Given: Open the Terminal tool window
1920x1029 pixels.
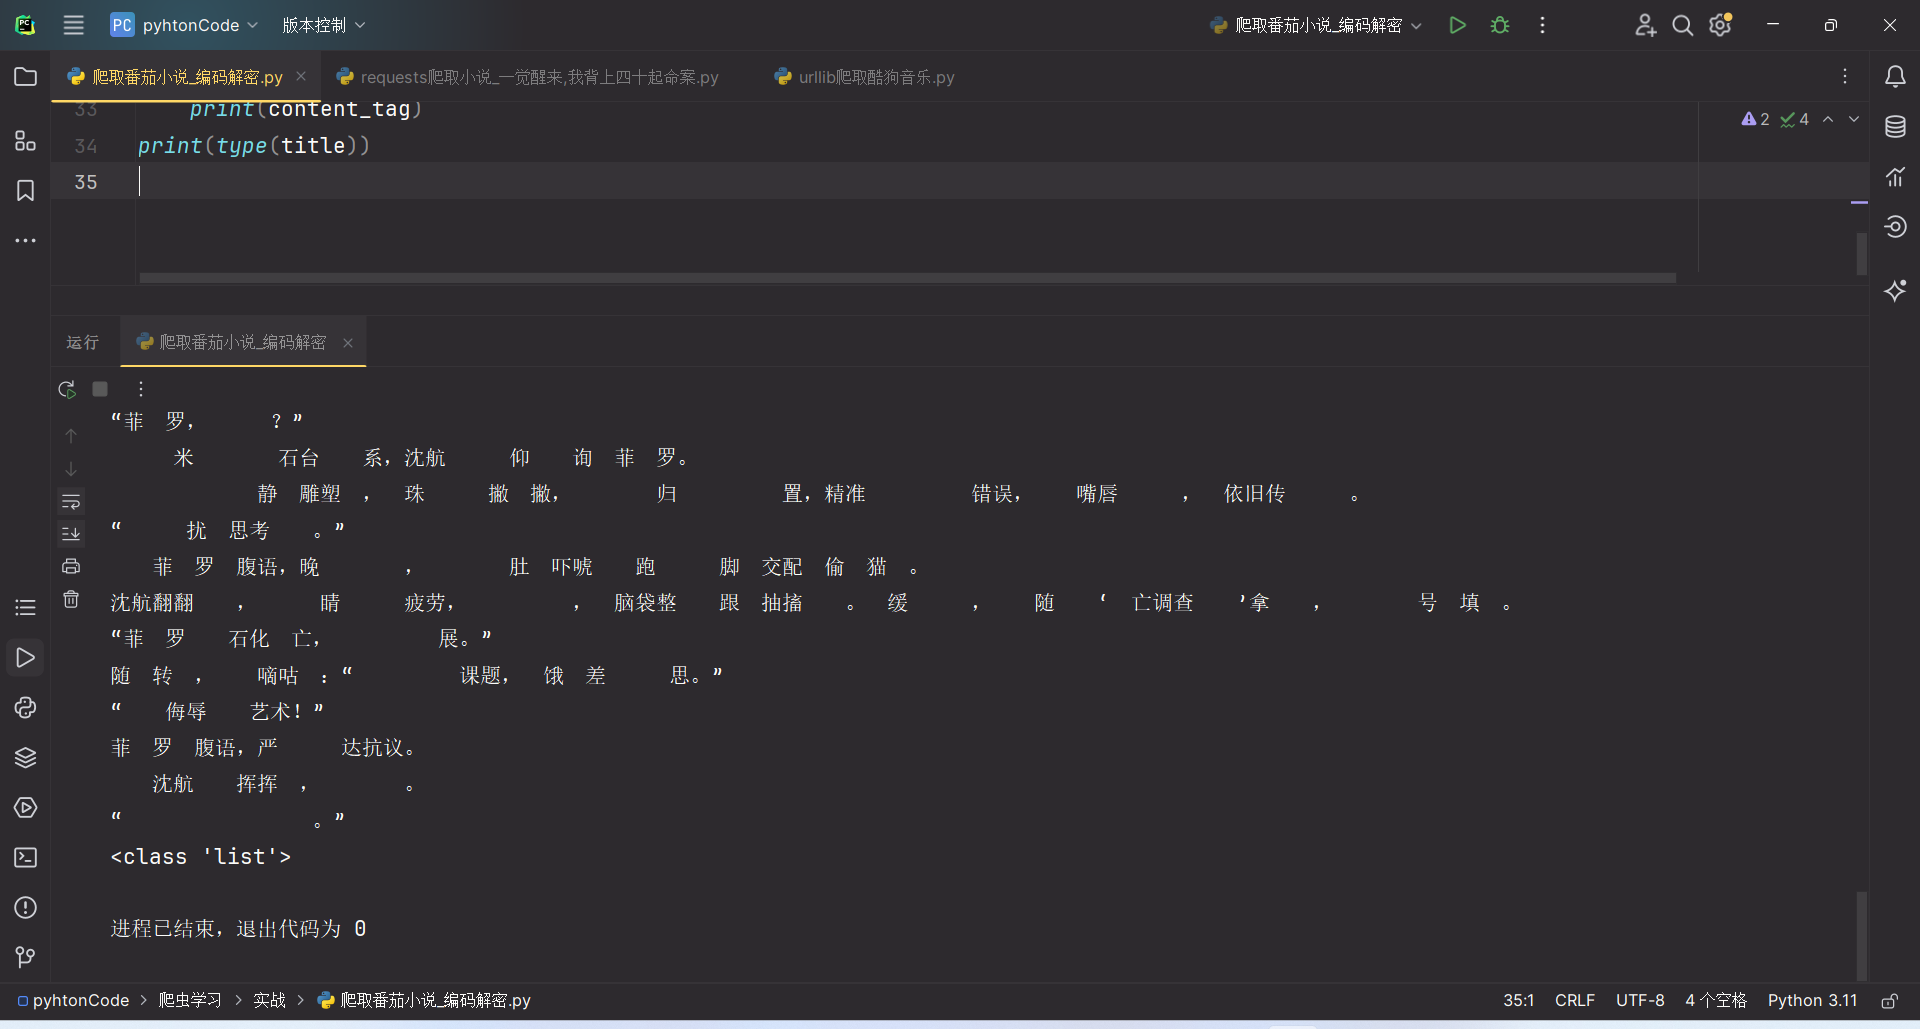Looking at the screenshot, I should pos(25,858).
